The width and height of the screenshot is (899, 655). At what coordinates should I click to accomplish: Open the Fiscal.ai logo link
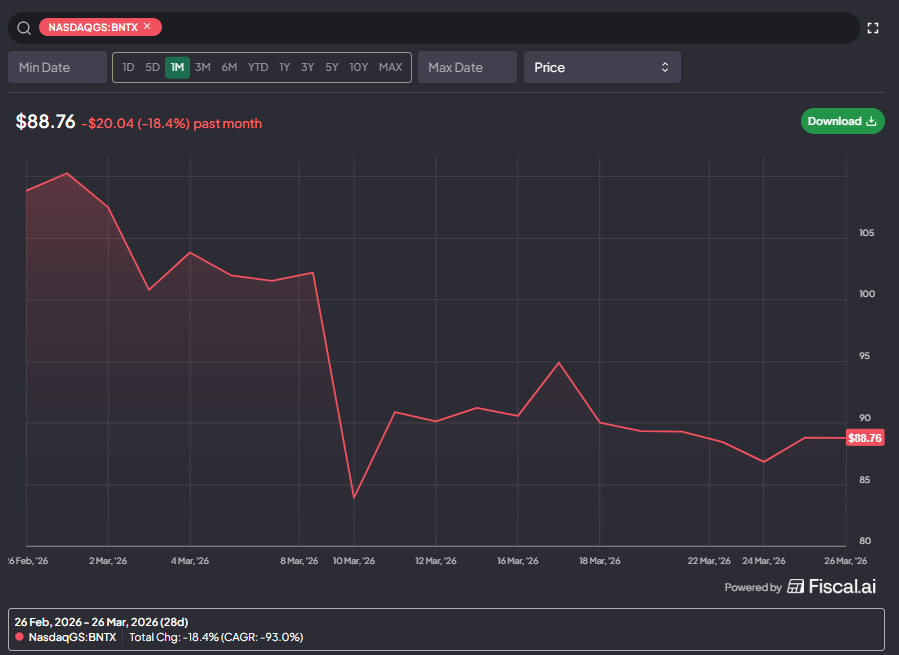(x=832, y=586)
